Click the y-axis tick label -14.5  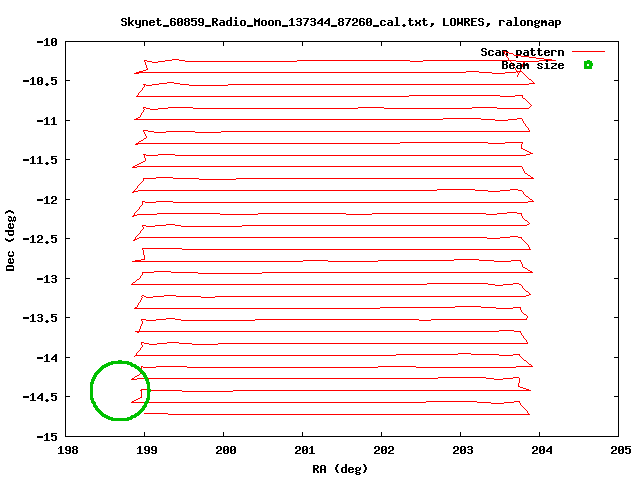coord(40,397)
